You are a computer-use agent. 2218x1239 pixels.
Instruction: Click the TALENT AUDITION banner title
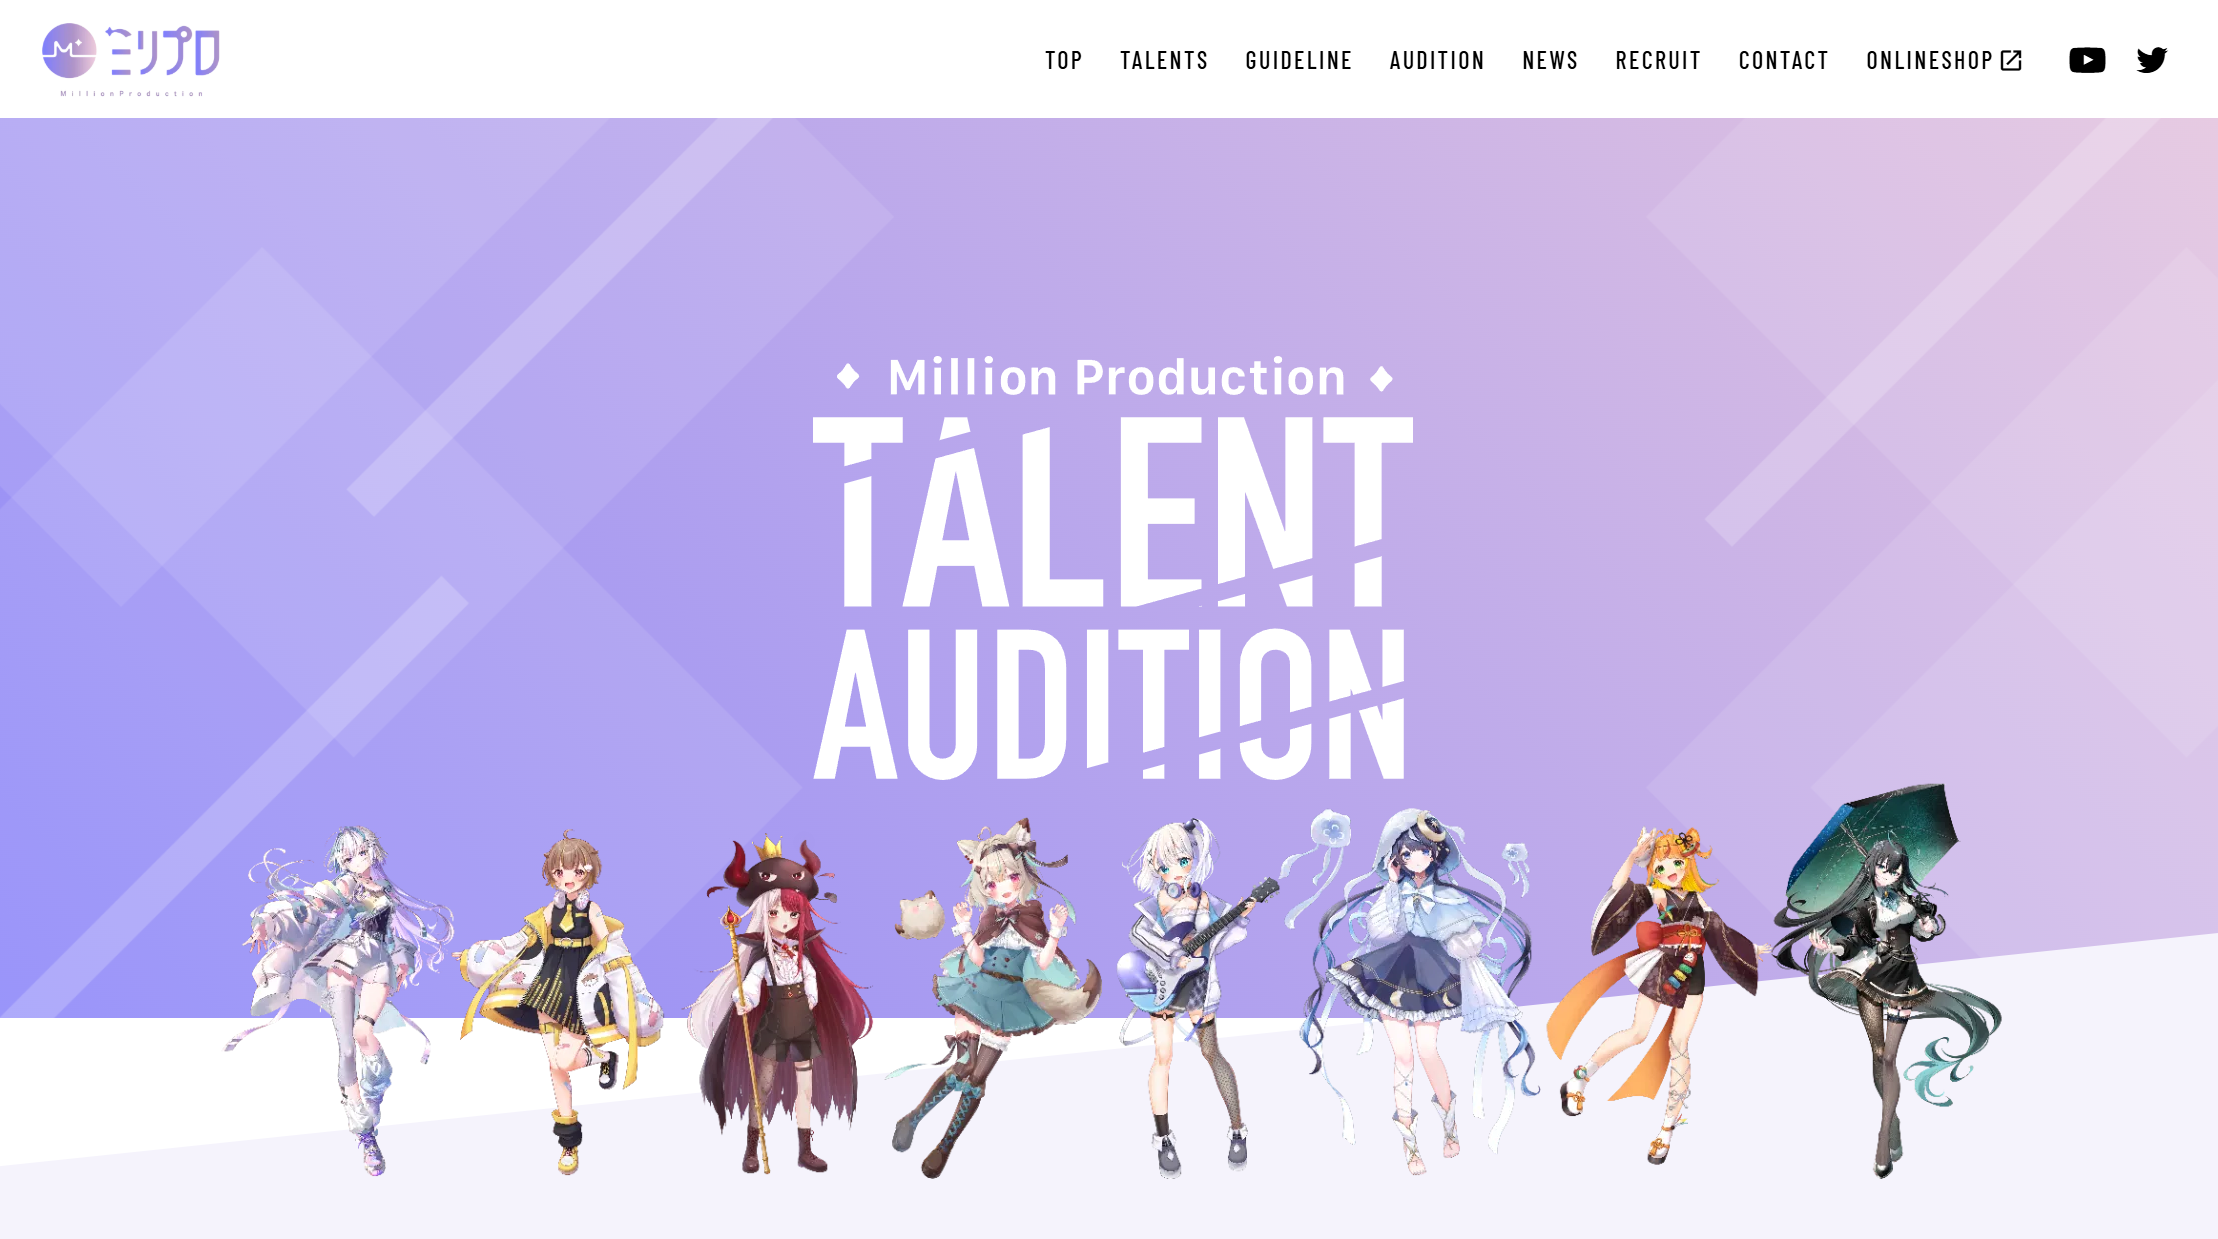pyautogui.click(x=1112, y=597)
